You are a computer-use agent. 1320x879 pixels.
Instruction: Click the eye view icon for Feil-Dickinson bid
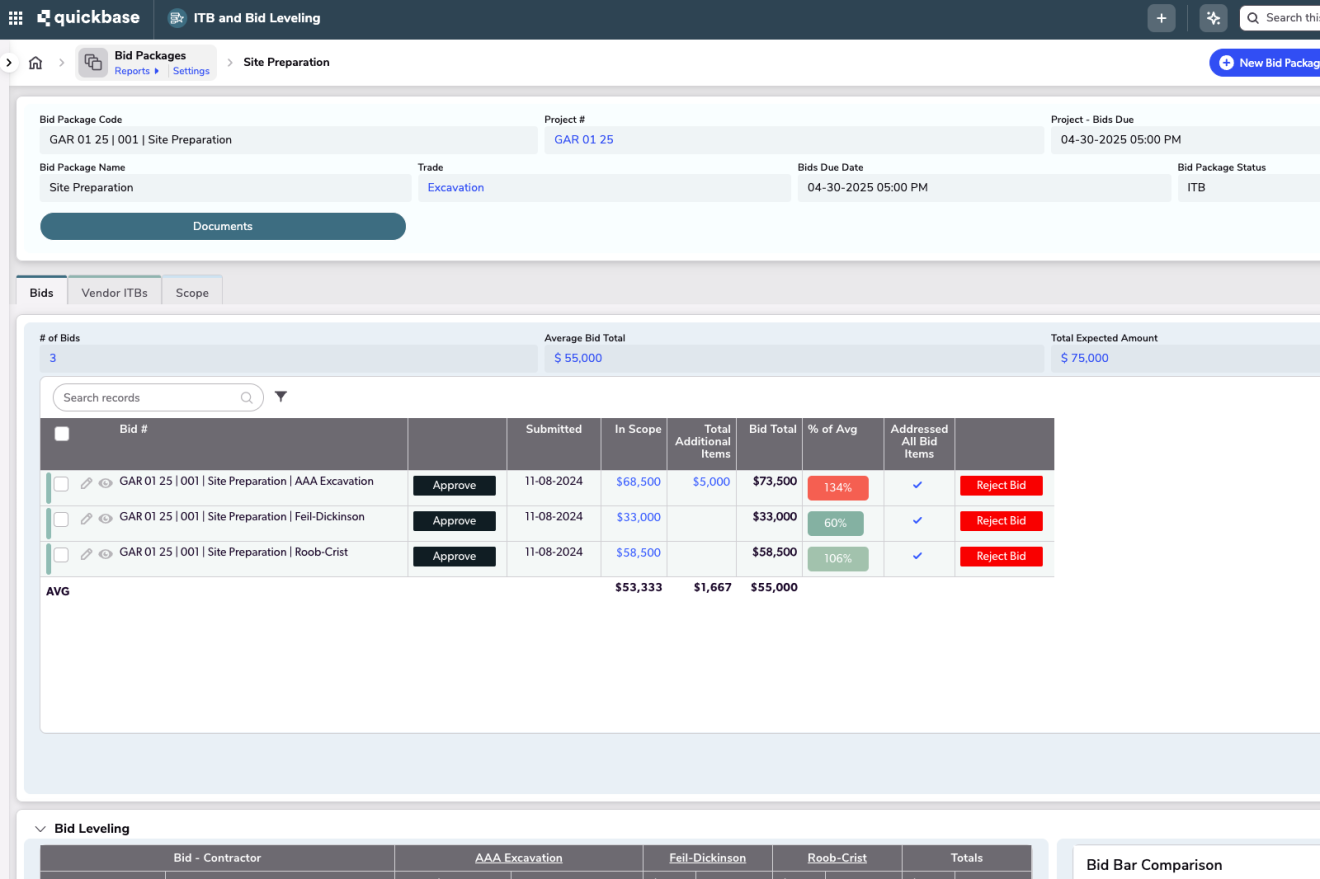click(105, 520)
